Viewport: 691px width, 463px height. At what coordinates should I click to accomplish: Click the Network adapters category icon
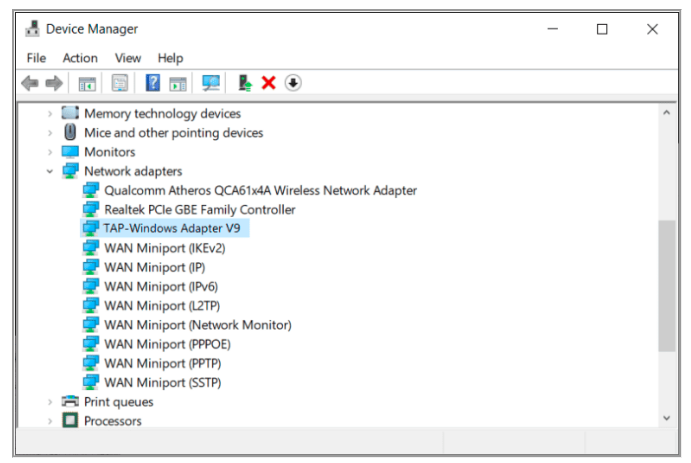click(70, 170)
